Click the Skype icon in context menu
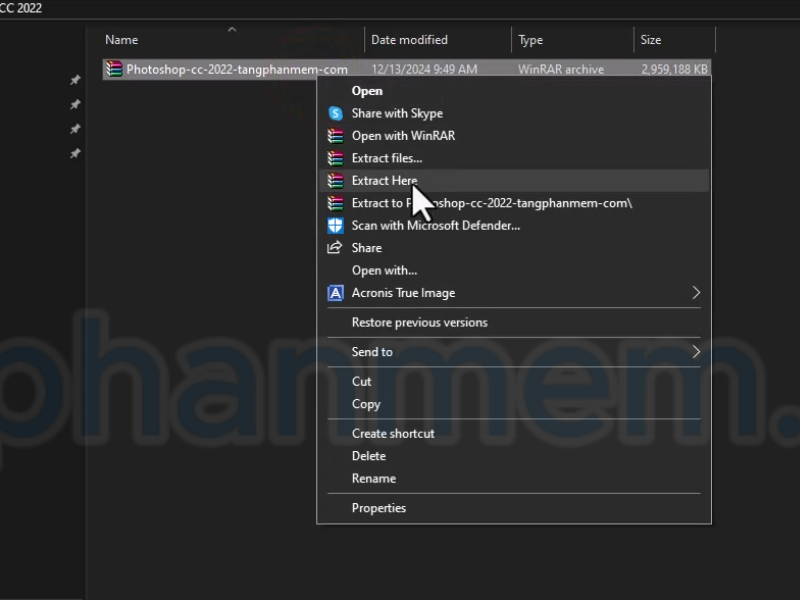This screenshot has width=800, height=600. (335, 113)
